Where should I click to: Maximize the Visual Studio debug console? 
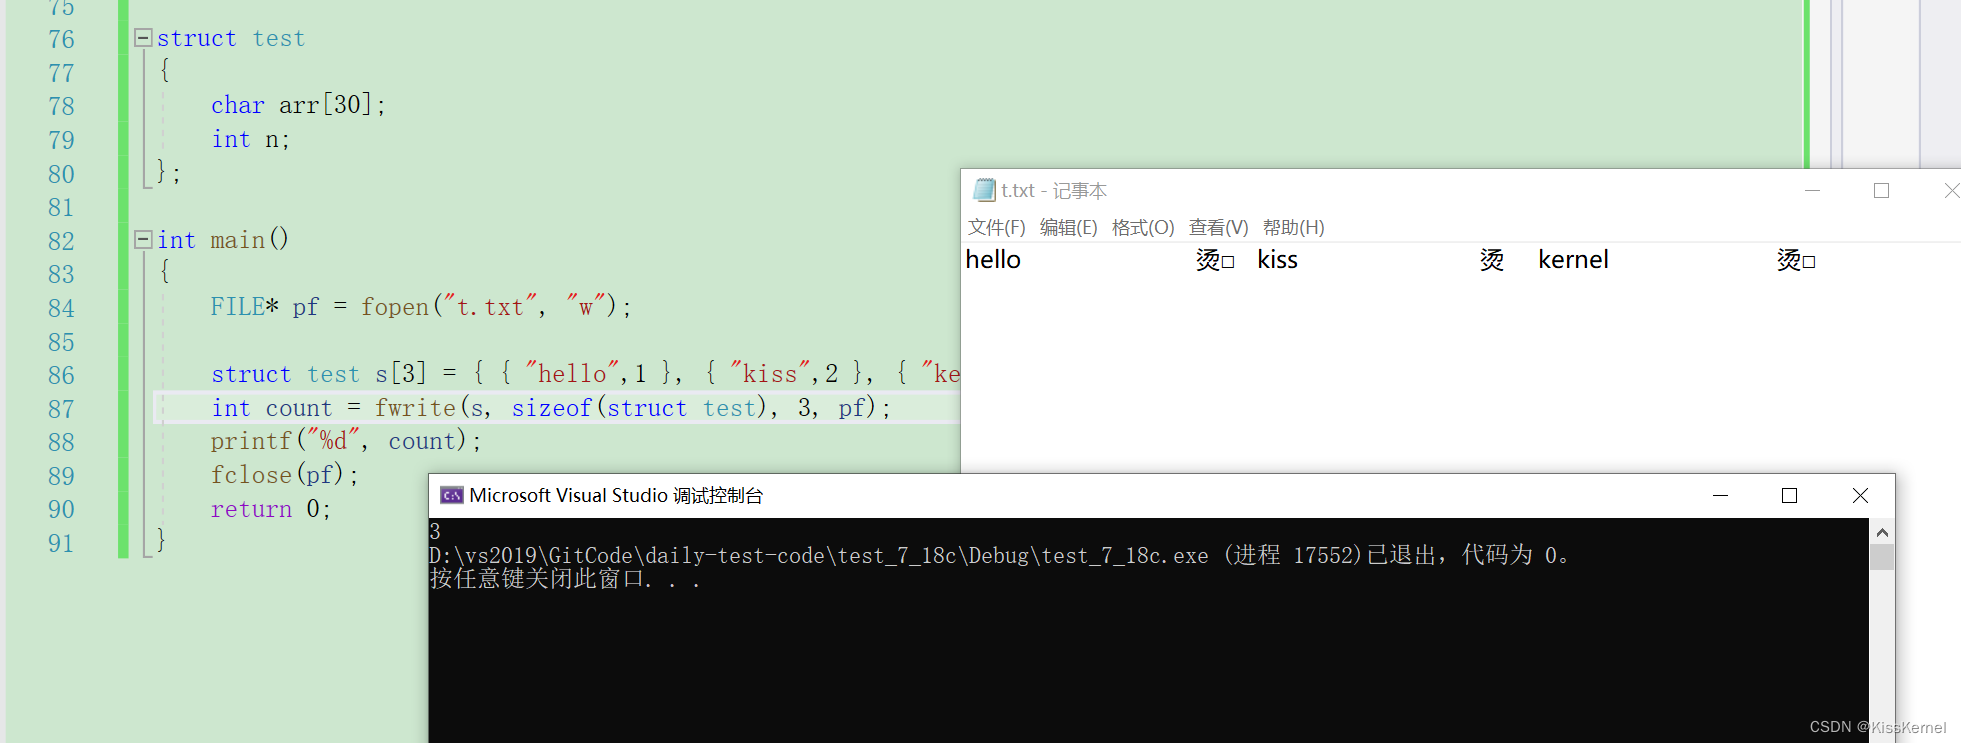[1789, 495]
